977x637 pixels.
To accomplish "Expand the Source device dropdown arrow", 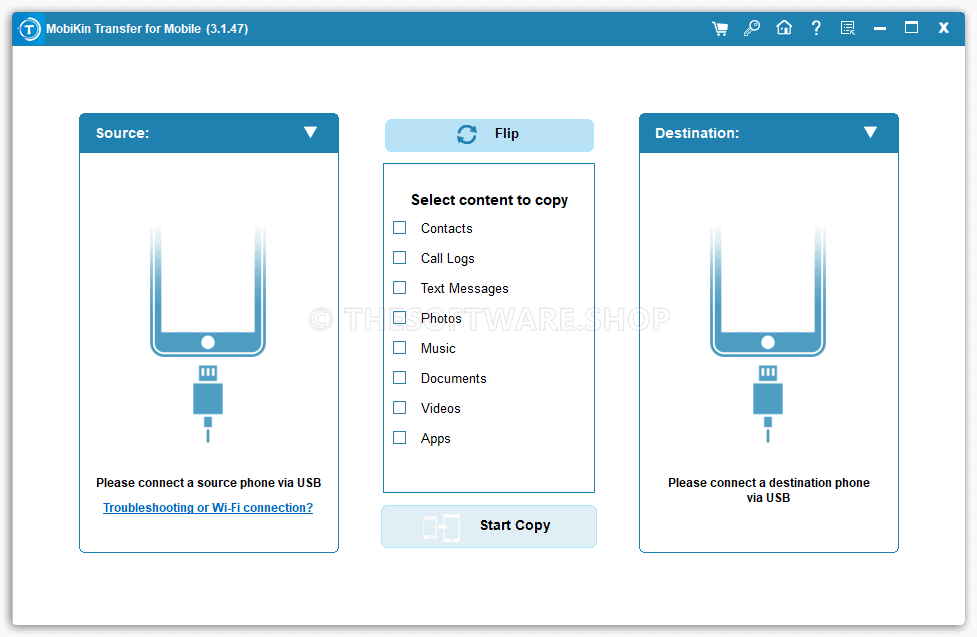I will pyautogui.click(x=310, y=132).
